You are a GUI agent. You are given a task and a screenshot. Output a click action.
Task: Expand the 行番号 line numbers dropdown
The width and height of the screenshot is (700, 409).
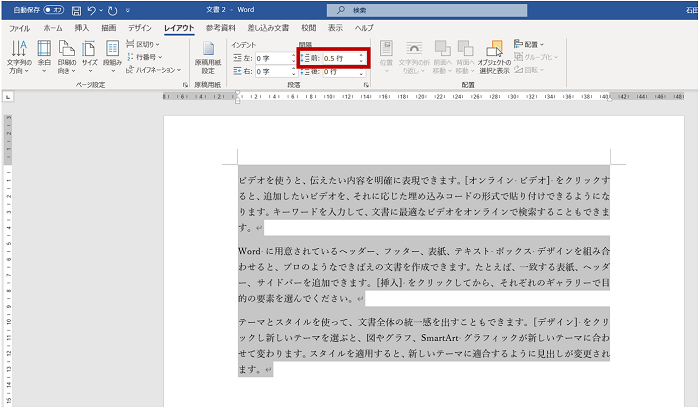[146, 57]
